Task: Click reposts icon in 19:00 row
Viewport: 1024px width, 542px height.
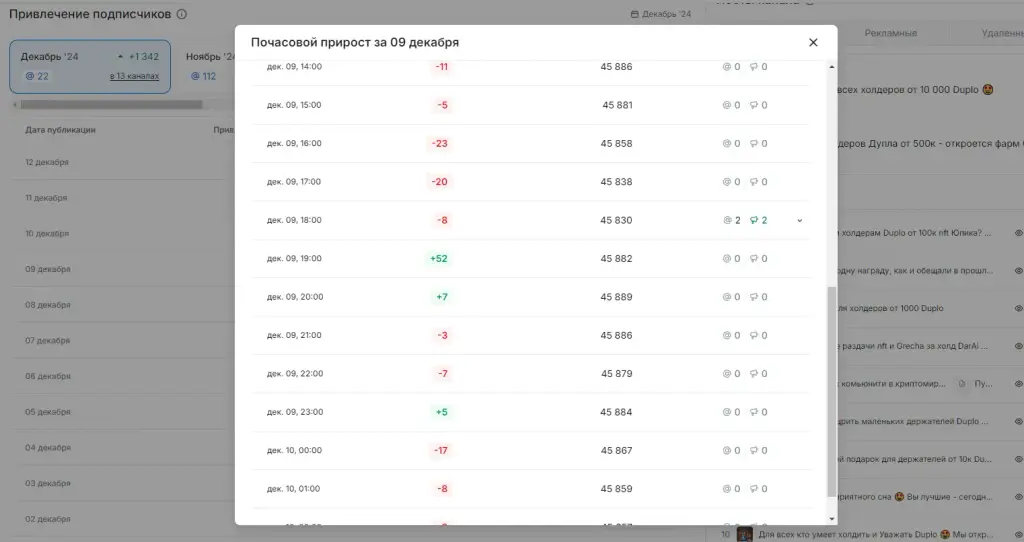Action: (x=754, y=259)
